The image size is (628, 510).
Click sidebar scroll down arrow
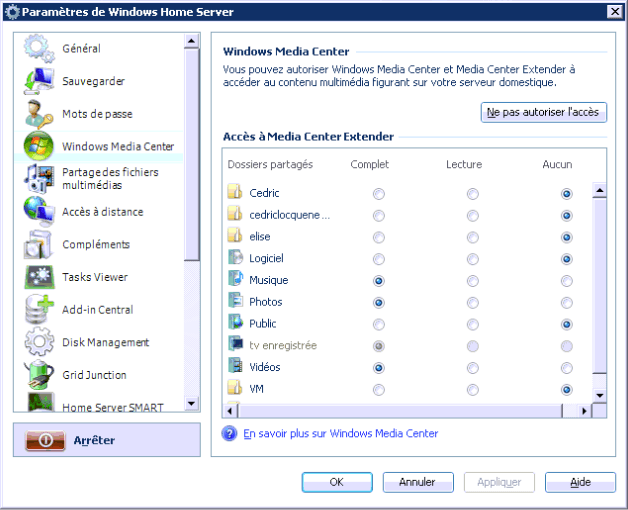coord(191,403)
